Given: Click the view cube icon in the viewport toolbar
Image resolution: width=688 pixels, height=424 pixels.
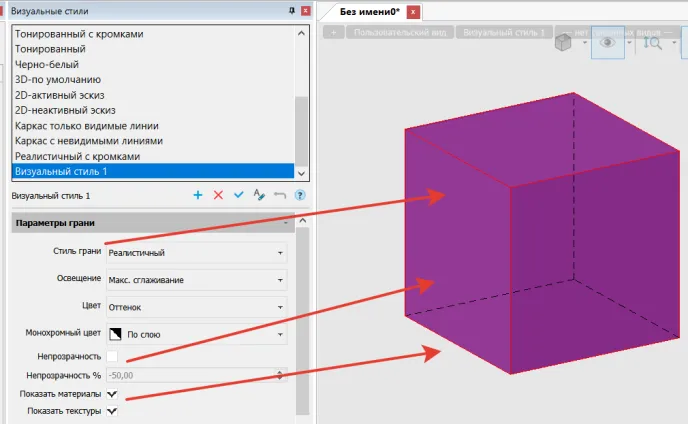Looking at the screenshot, I should tap(564, 42).
